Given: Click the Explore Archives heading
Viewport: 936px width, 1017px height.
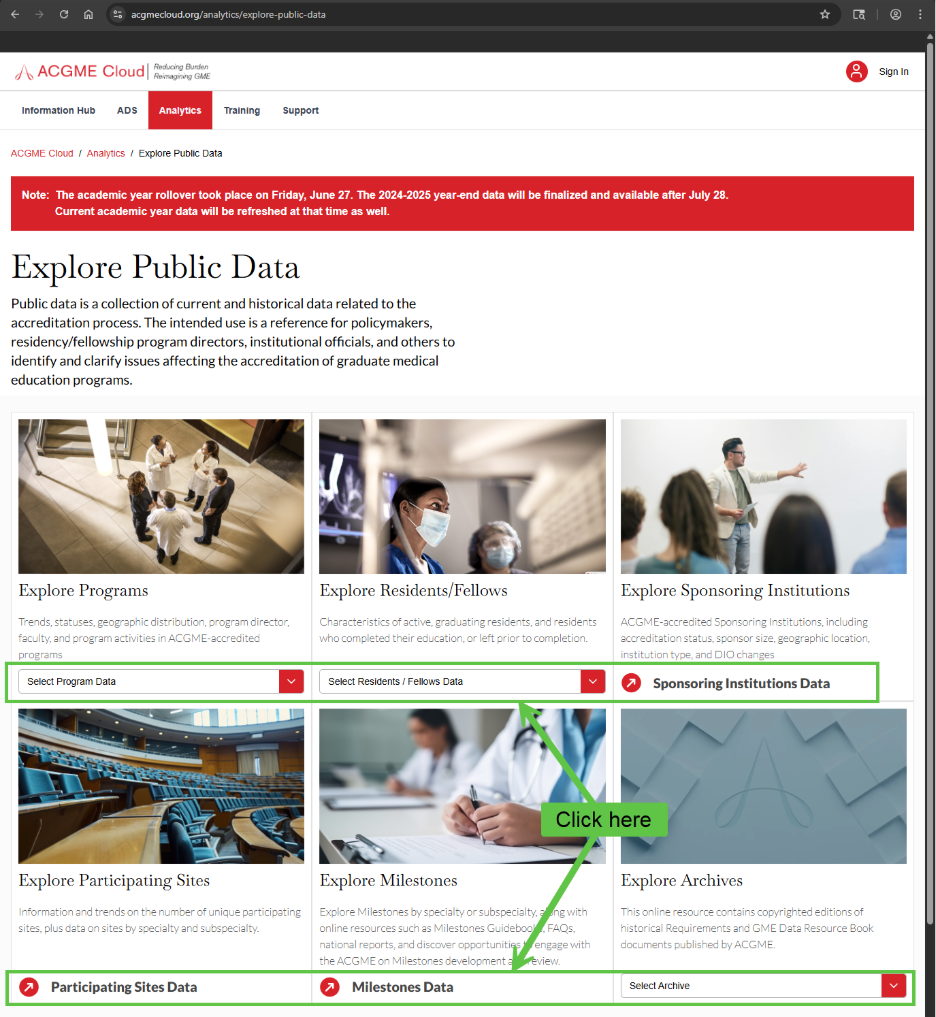Looking at the screenshot, I should (681, 881).
